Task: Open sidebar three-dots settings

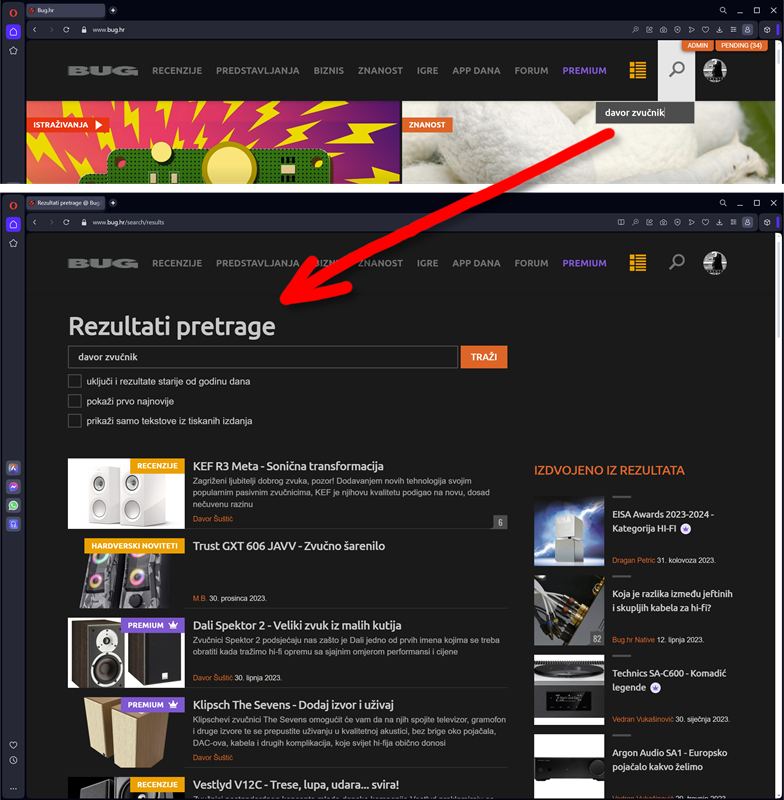Action: point(13,789)
